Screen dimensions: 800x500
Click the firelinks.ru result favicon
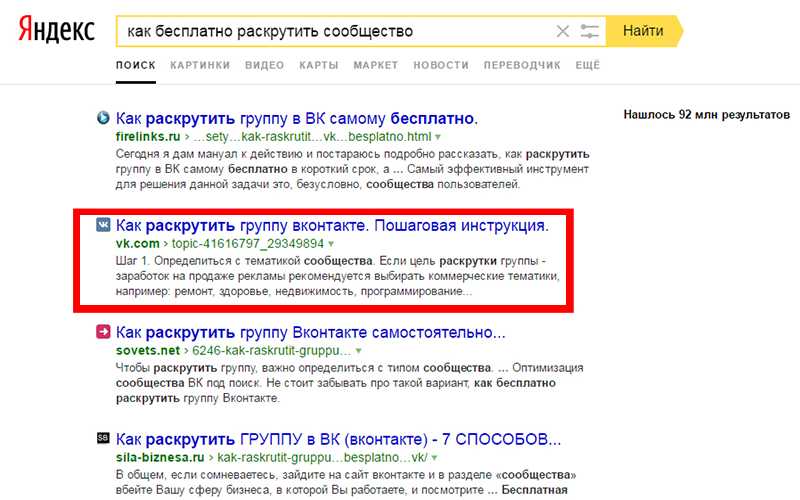click(x=103, y=118)
